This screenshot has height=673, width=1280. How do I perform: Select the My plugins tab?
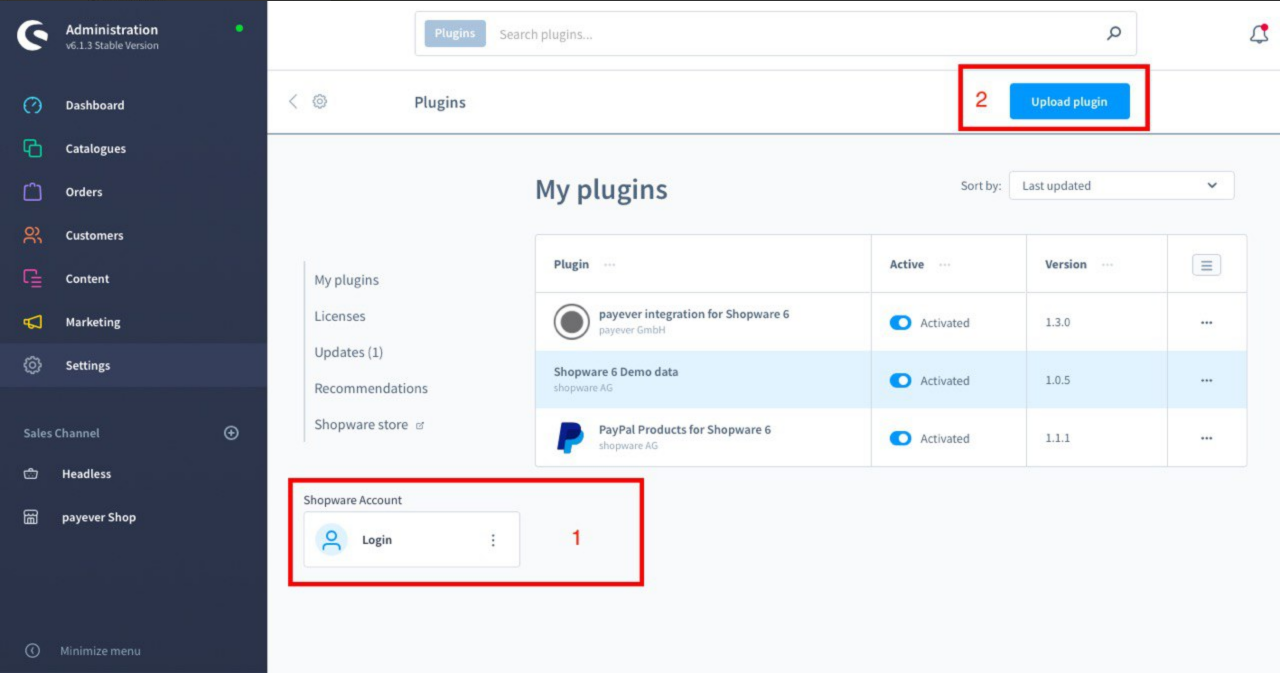tap(346, 280)
